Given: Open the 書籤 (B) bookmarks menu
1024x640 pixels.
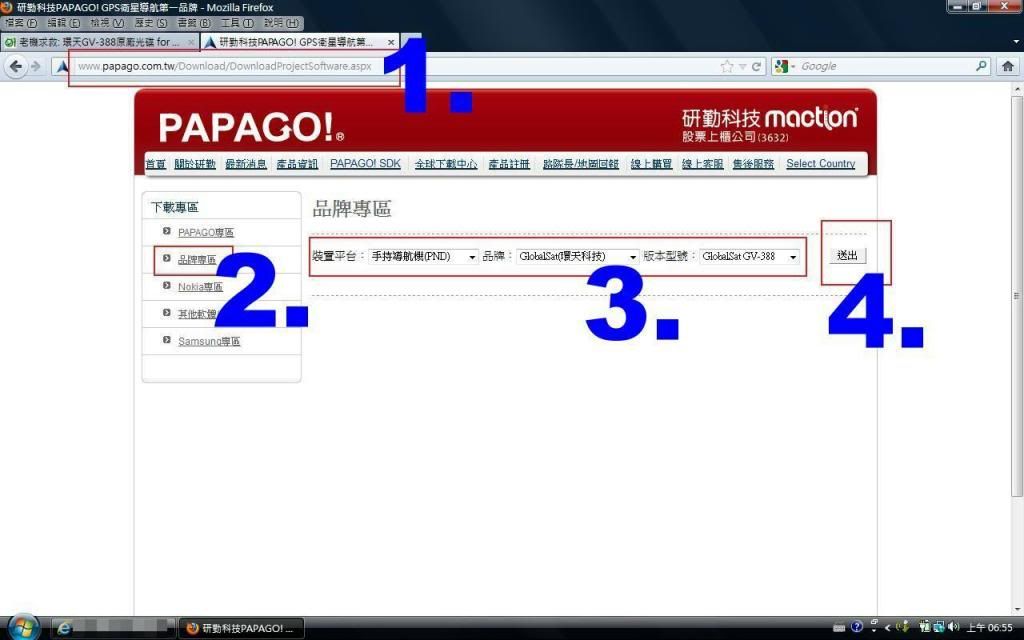Looking at the screenshot, I should pyautogui.click(x=193, y=23).
